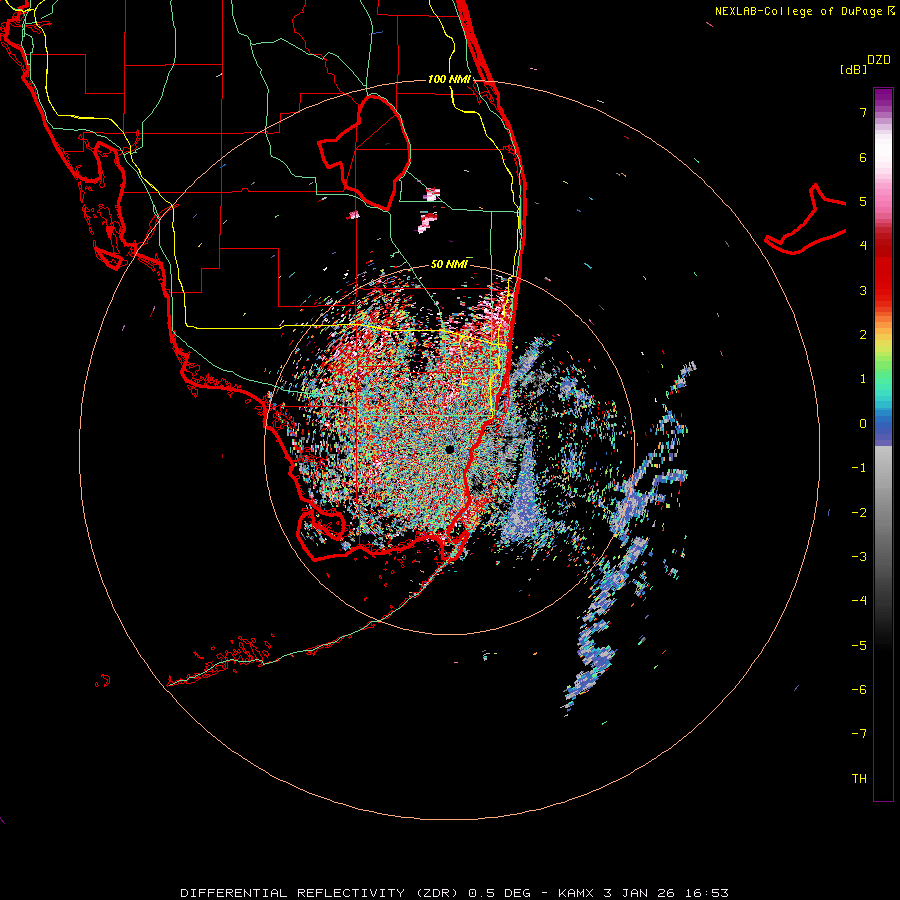Click the 4 value on color scale

863,246
